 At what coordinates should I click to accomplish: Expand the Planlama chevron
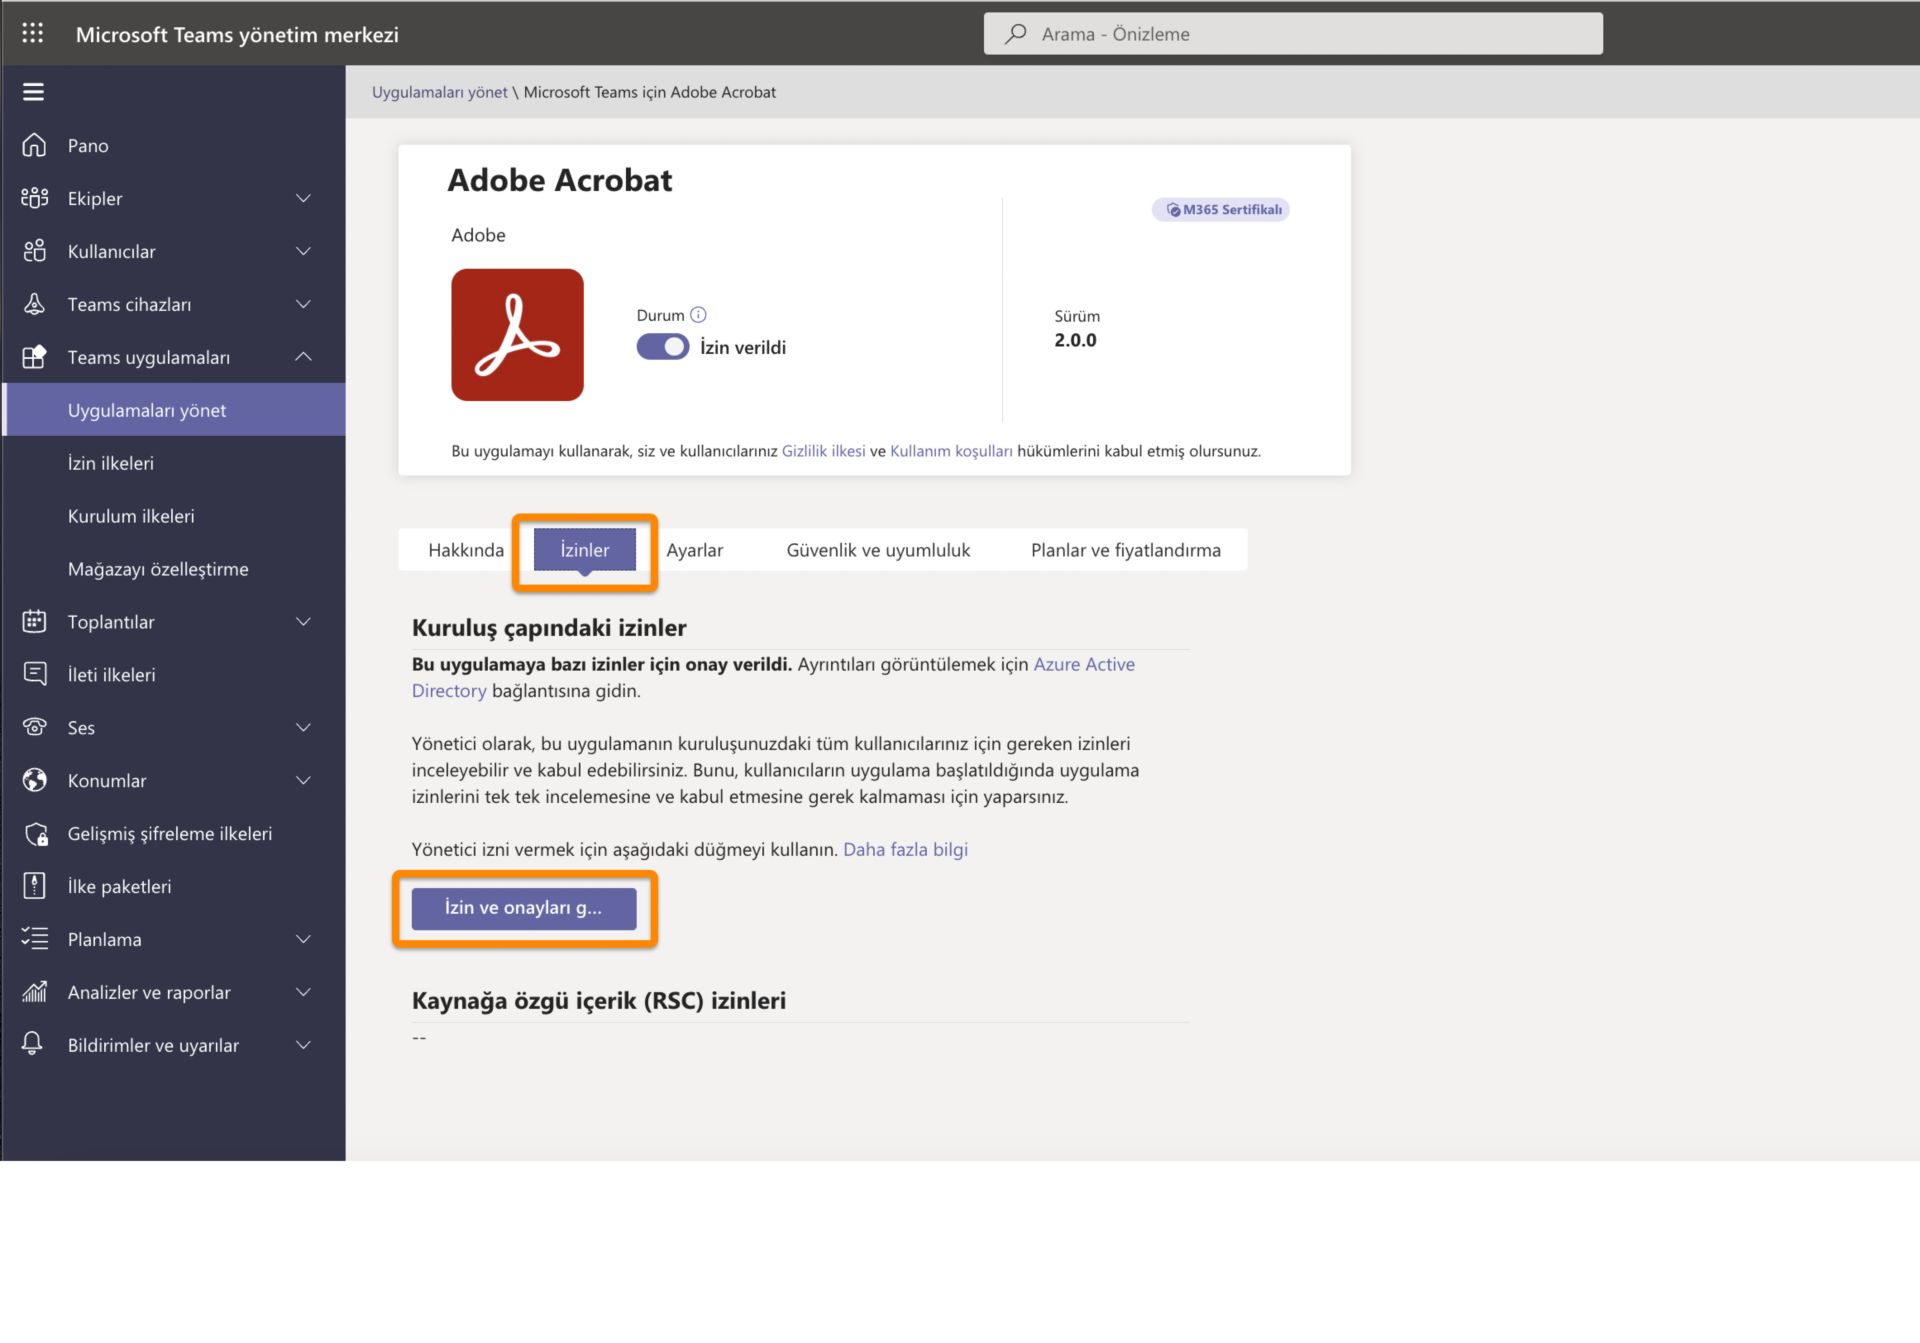point(303,939)
